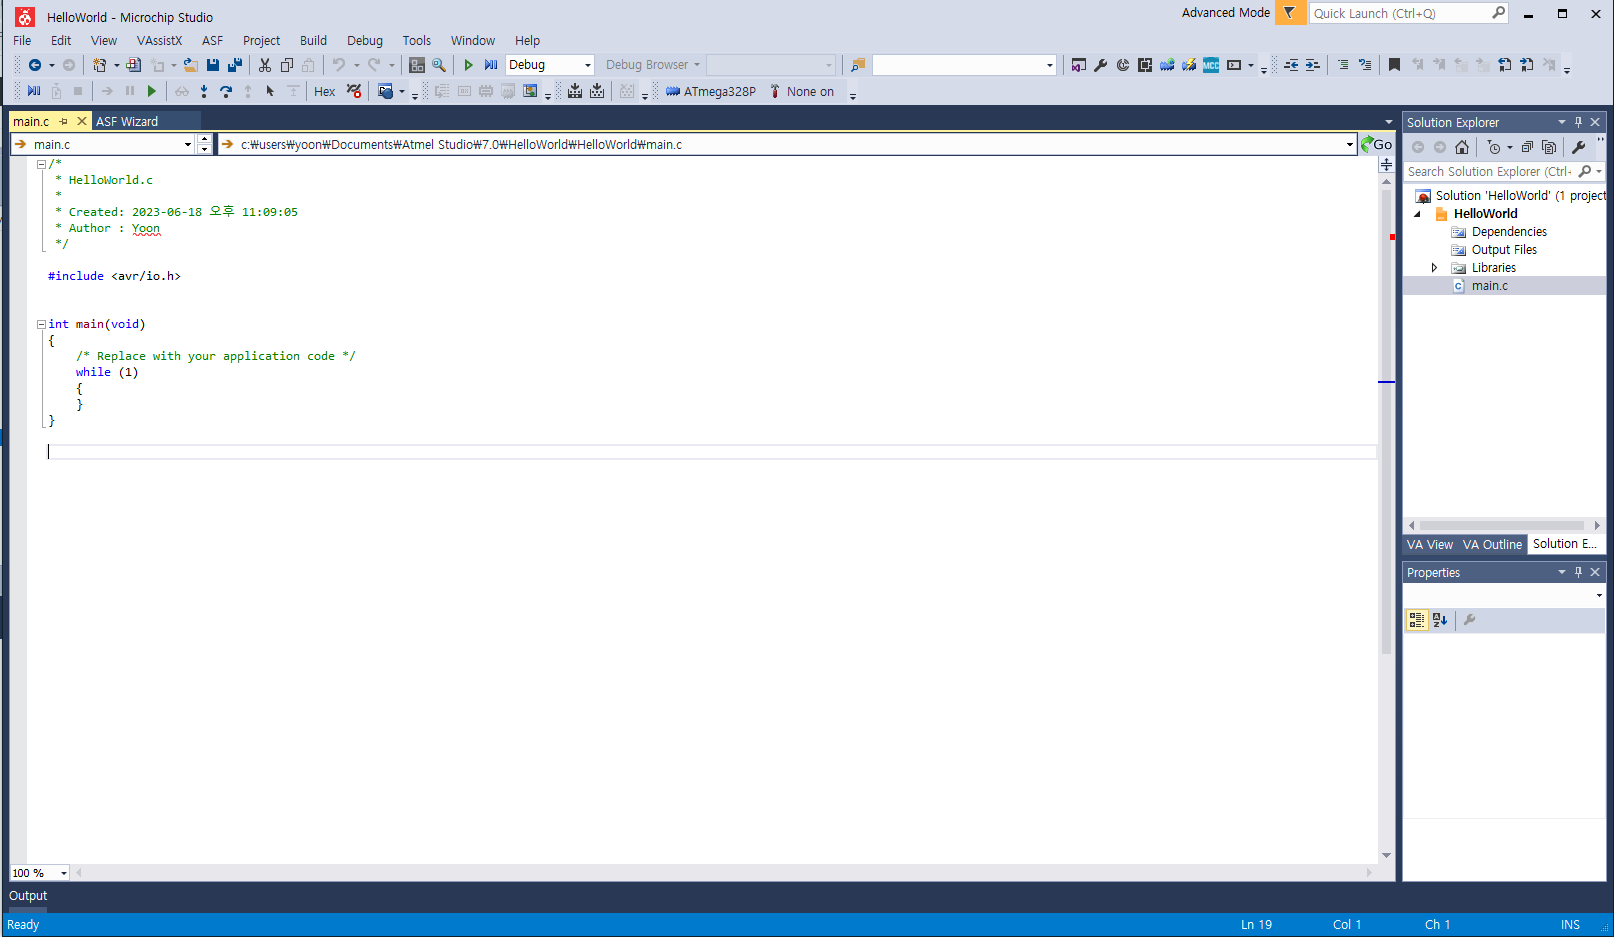Click the Cut scissors icon

[x=265, y=65]
